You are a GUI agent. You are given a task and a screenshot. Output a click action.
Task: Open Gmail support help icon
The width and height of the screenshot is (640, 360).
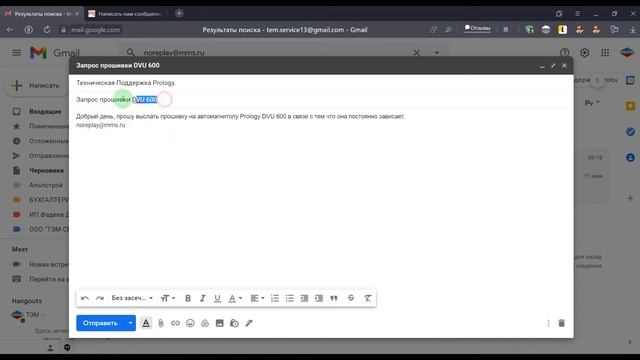click(564, 53)
